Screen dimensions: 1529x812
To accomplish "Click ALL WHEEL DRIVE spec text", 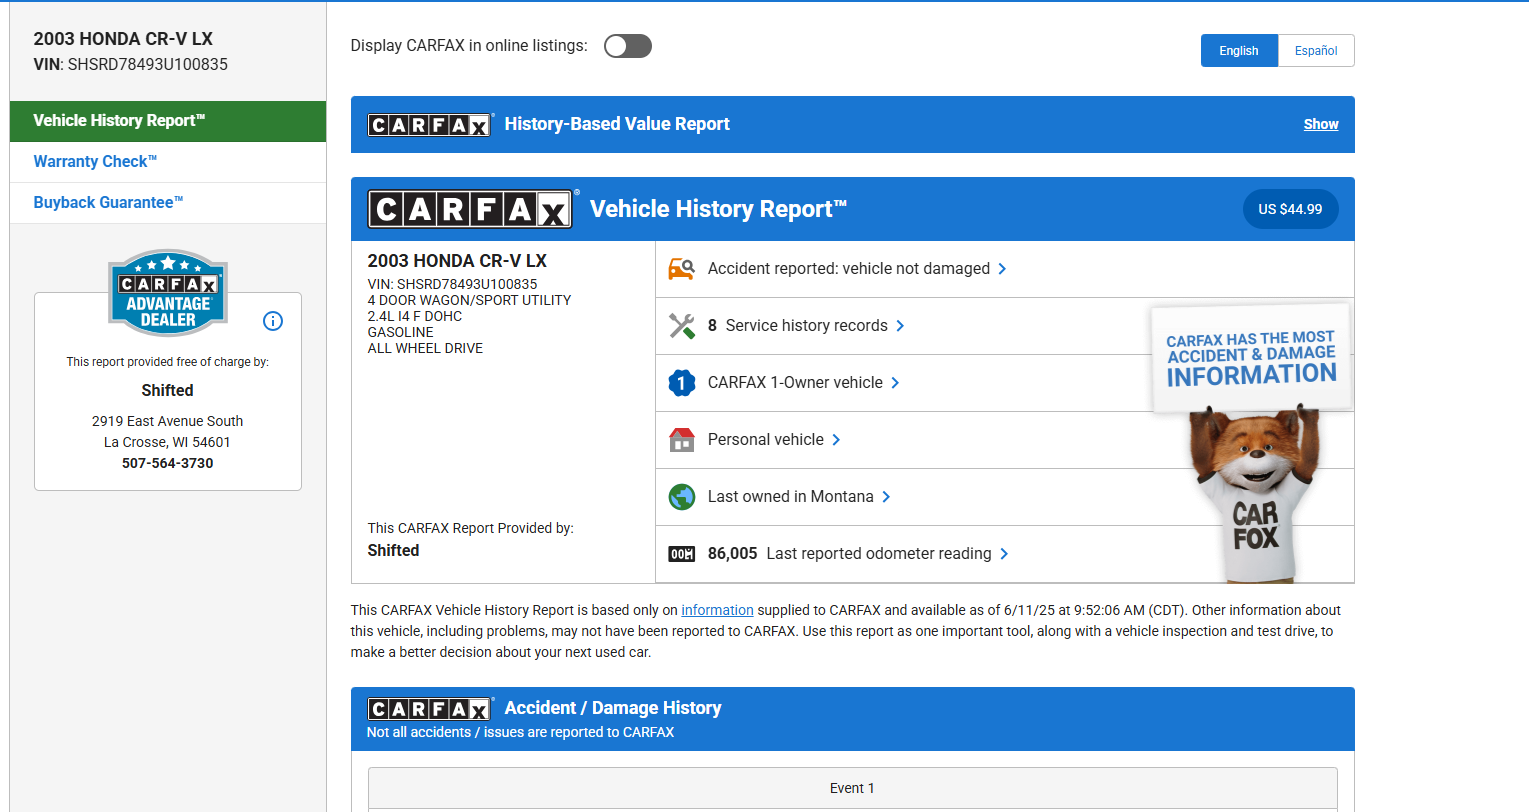I will click(425, 349).
